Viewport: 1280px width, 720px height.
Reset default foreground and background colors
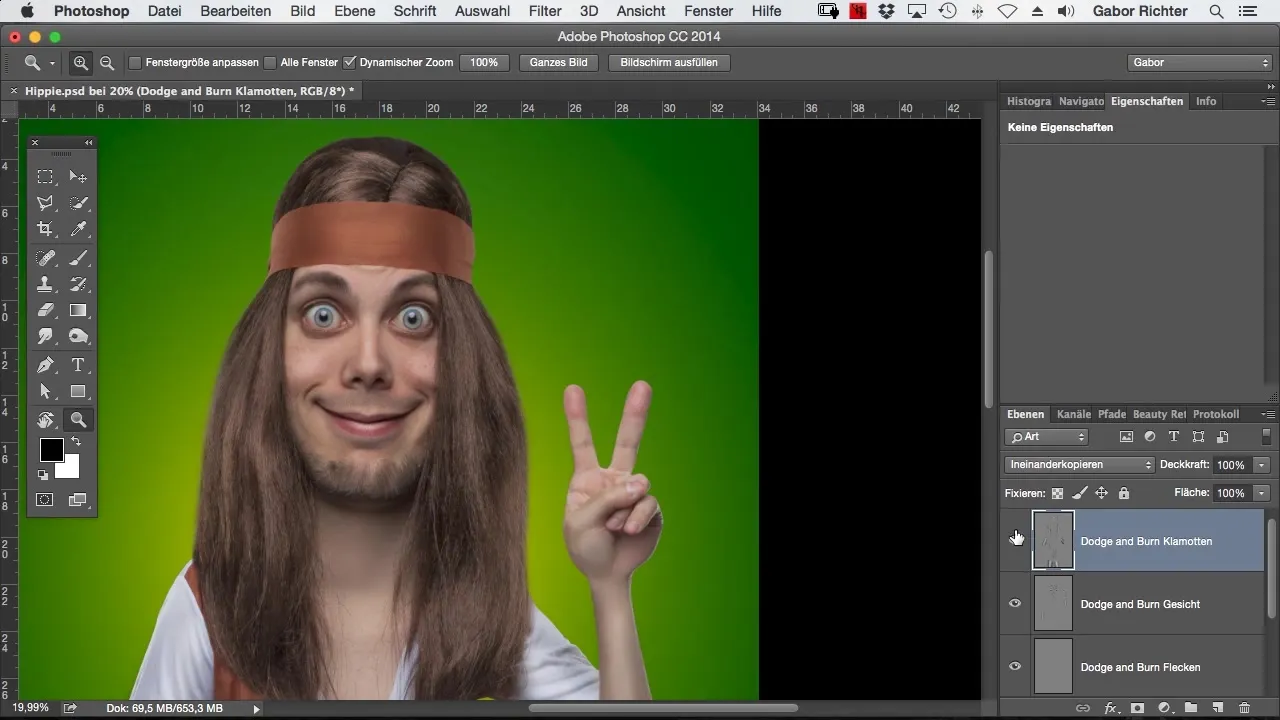coord(43,475)
